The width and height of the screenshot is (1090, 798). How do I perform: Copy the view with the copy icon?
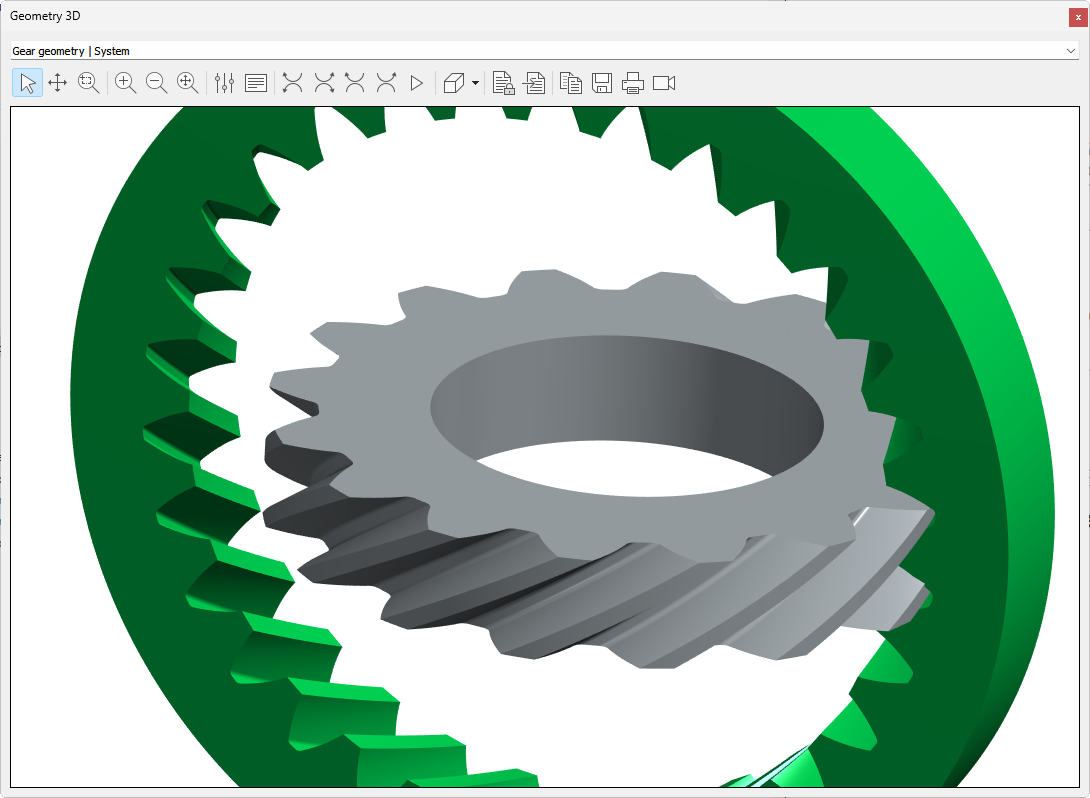click(571, 83)
